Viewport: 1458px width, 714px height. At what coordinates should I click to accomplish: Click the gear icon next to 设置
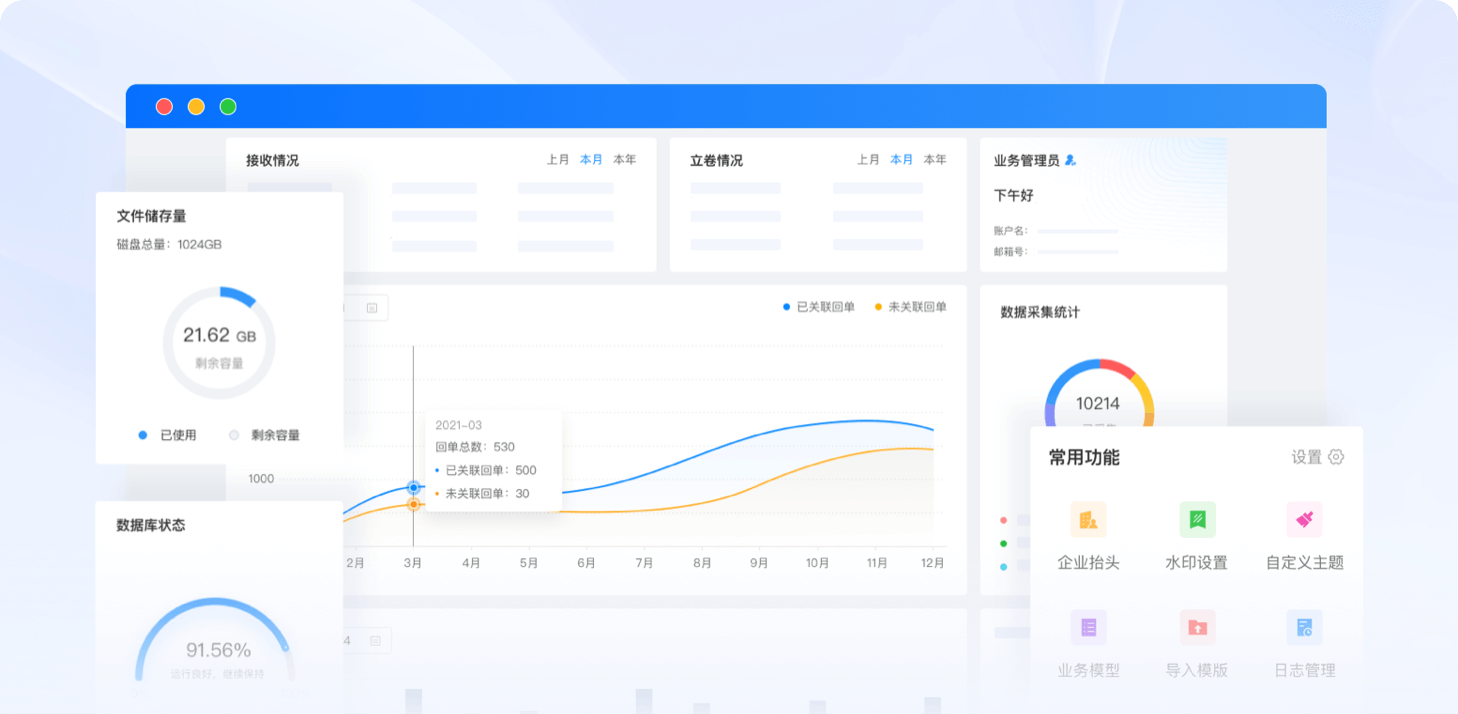tap(1336, 457)
